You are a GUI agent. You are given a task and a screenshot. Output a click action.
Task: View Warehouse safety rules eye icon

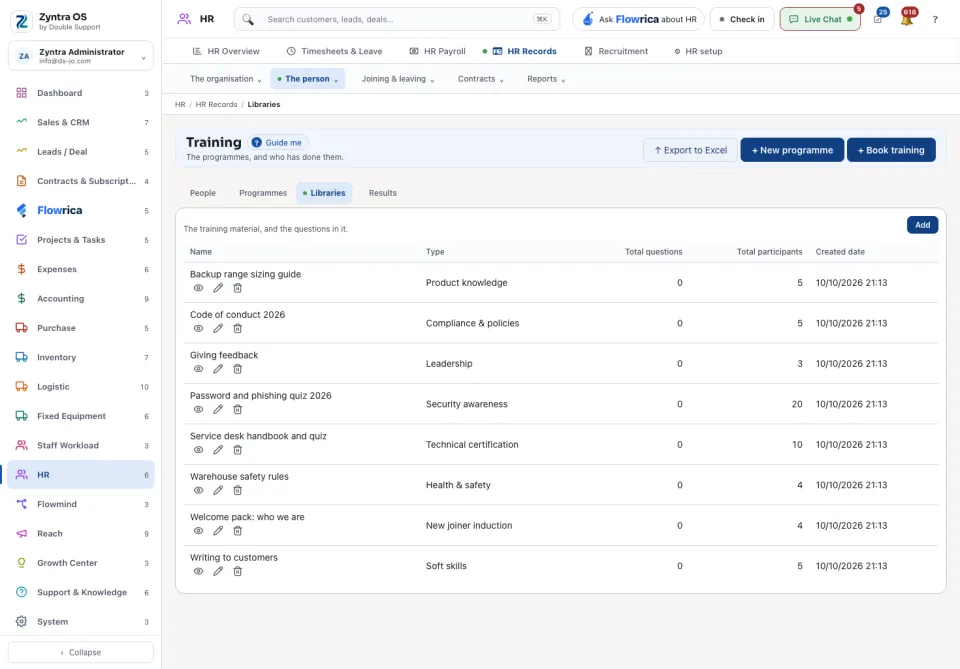click(198, 490)
